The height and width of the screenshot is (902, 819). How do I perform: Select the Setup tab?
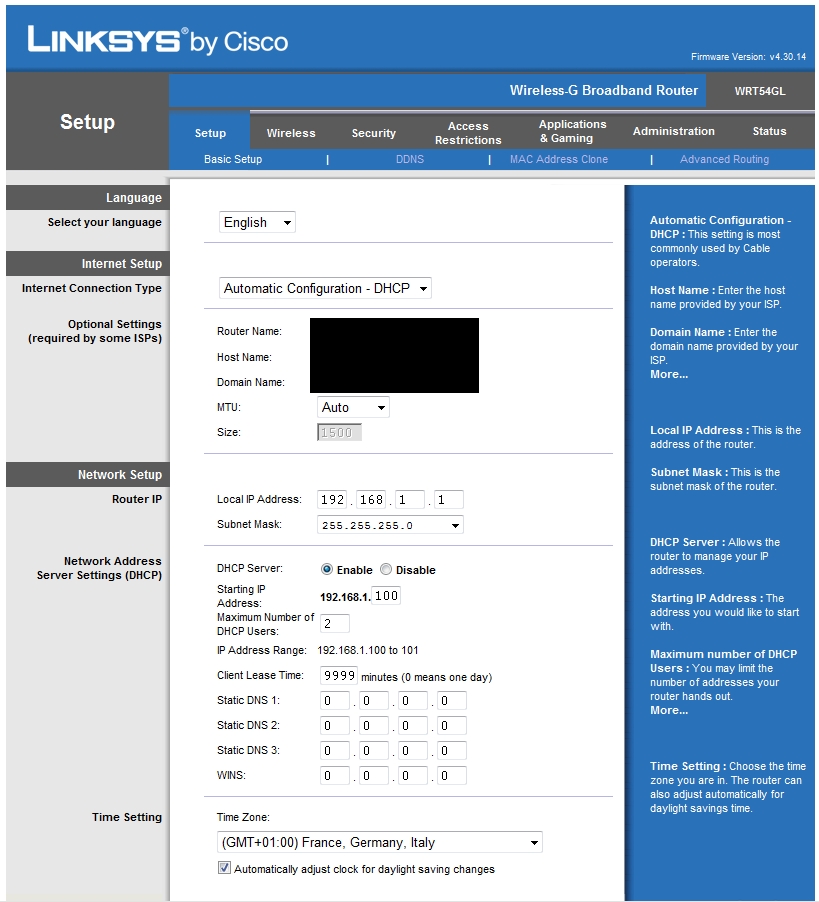[x=210, y=133]
